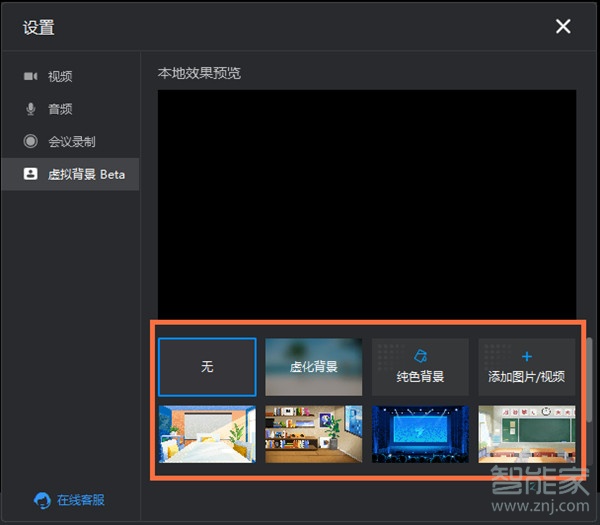Close the 设置 dialog with the X

tap(563, 26)
